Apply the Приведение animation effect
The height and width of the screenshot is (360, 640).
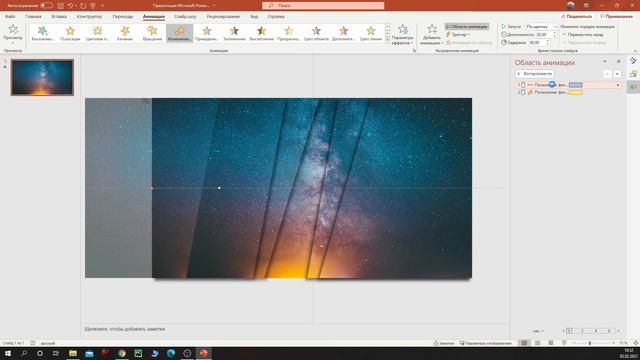[207, 33]
